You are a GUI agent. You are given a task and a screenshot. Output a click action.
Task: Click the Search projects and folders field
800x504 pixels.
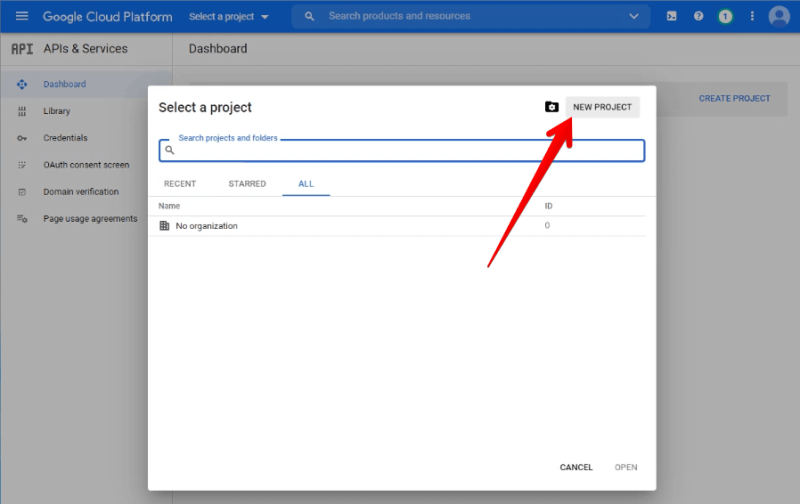(x=402, y=150)
